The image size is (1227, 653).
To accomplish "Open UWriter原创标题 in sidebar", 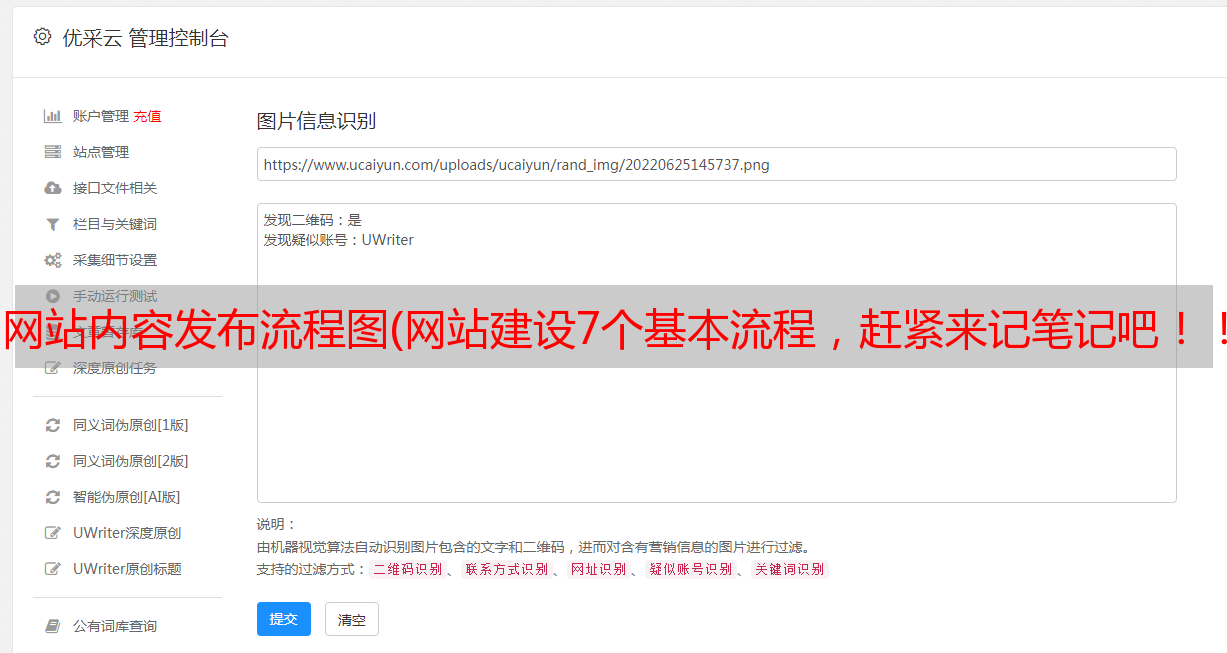I will [127, 569].
